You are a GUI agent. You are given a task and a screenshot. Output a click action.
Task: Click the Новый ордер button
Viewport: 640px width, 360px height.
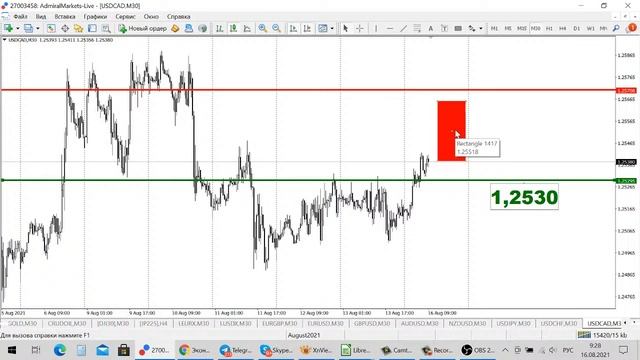[x=142, y=28]
